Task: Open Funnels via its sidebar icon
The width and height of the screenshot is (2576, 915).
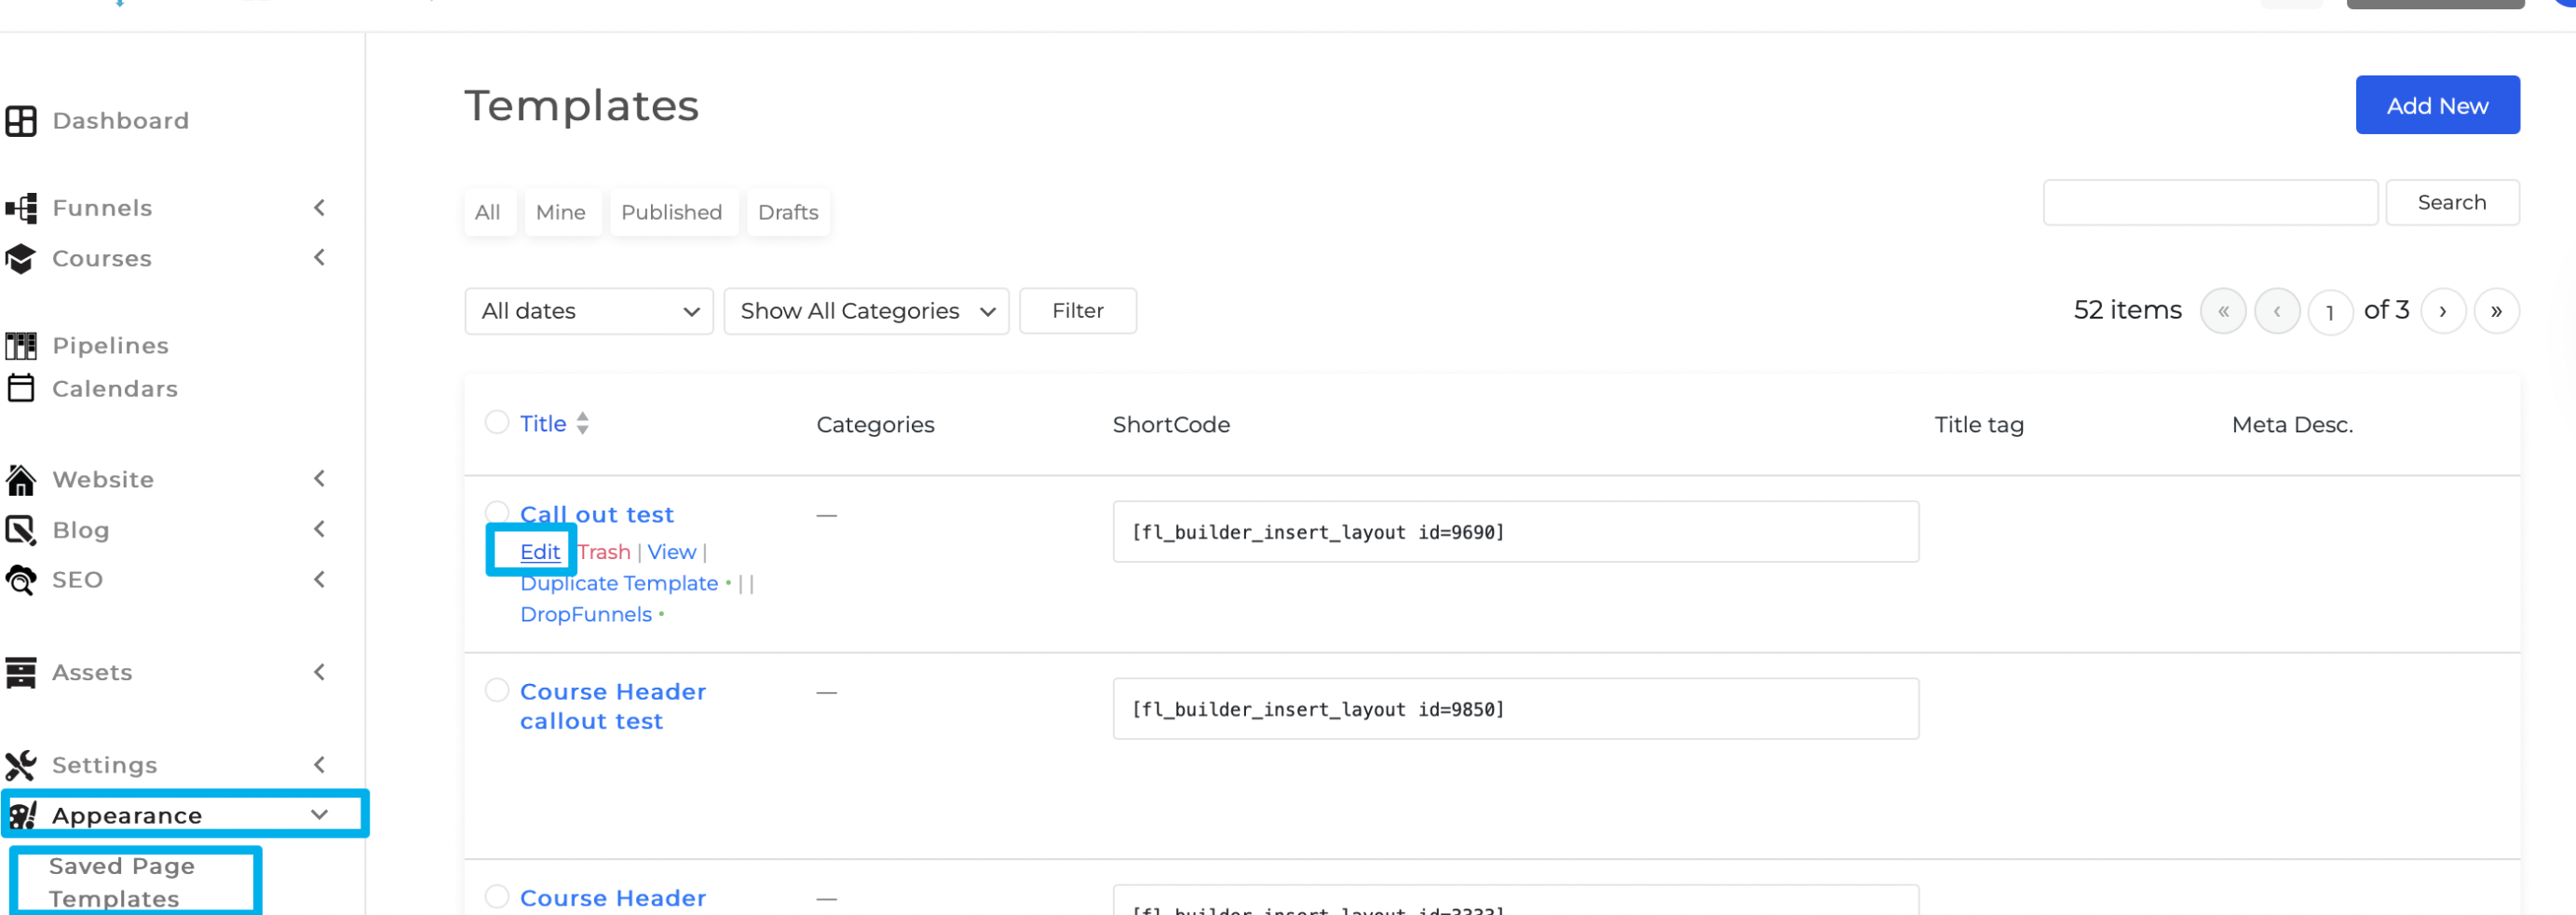Action: [x=22, y=207]
